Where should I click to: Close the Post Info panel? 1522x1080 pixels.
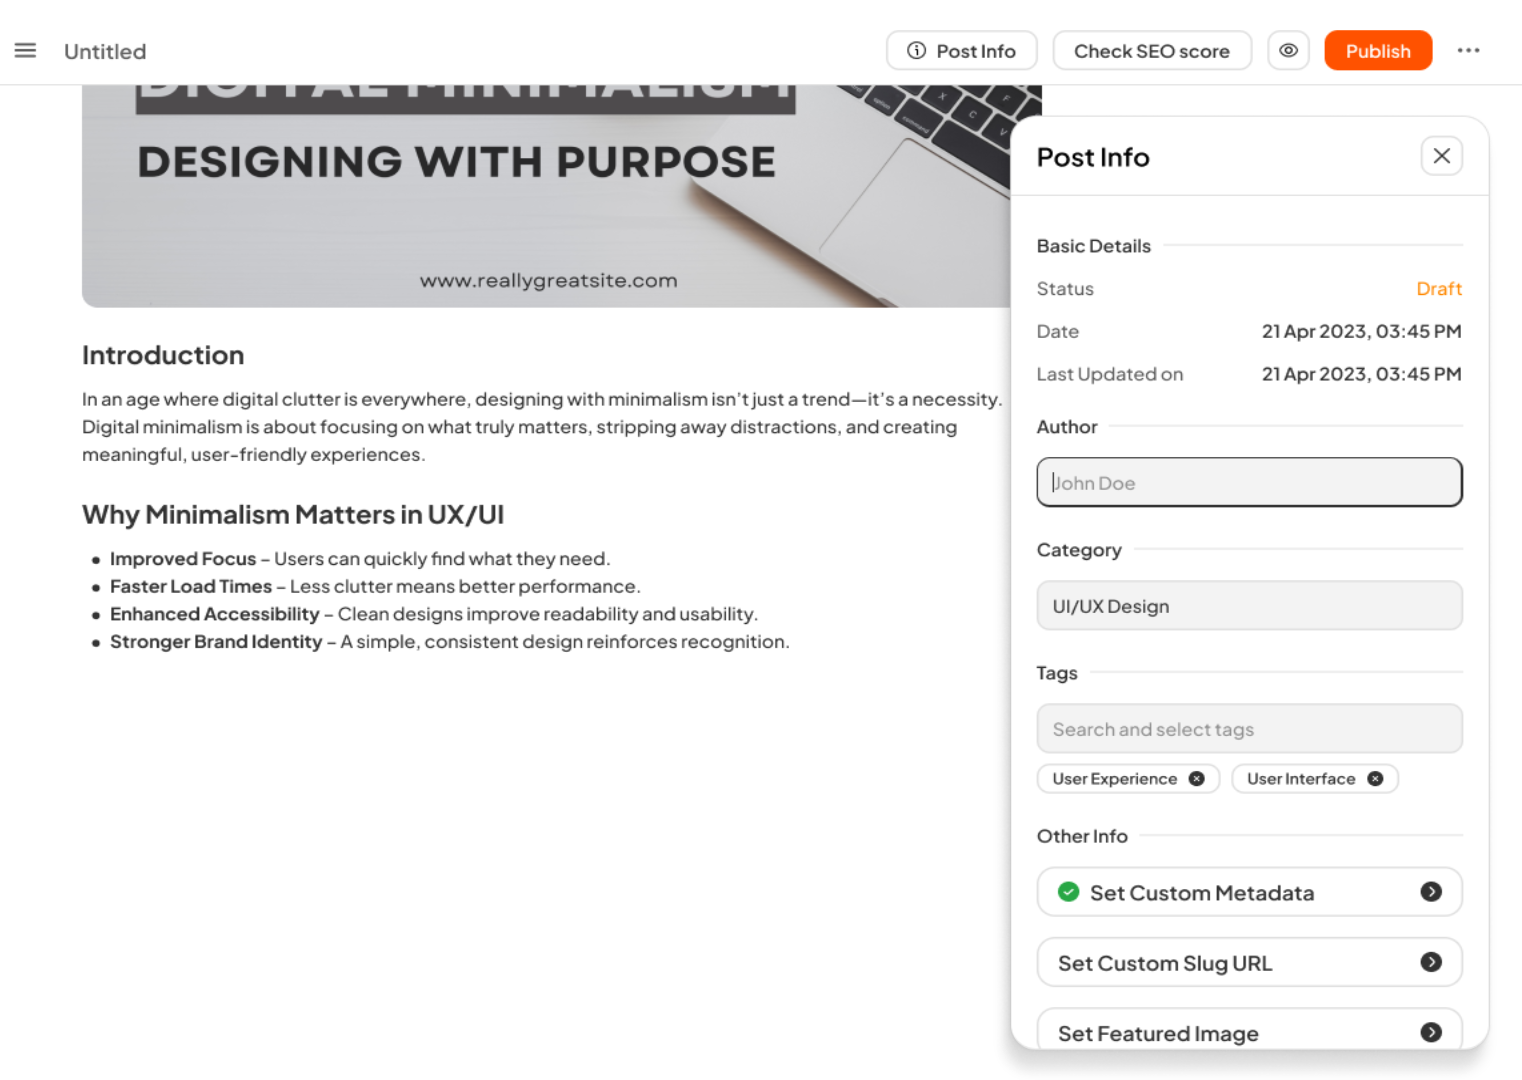pos(1441,156)
